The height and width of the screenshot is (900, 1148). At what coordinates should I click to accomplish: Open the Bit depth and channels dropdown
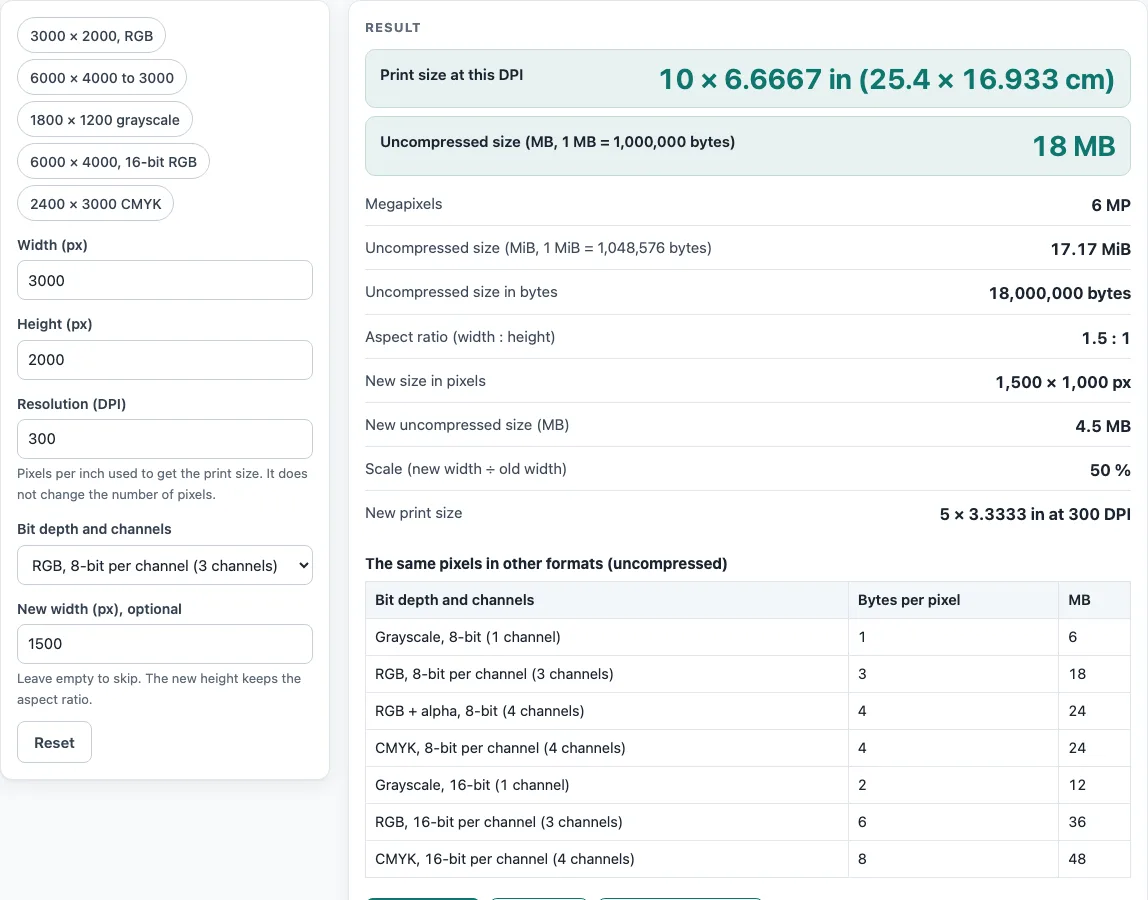(x=165, y=565)
